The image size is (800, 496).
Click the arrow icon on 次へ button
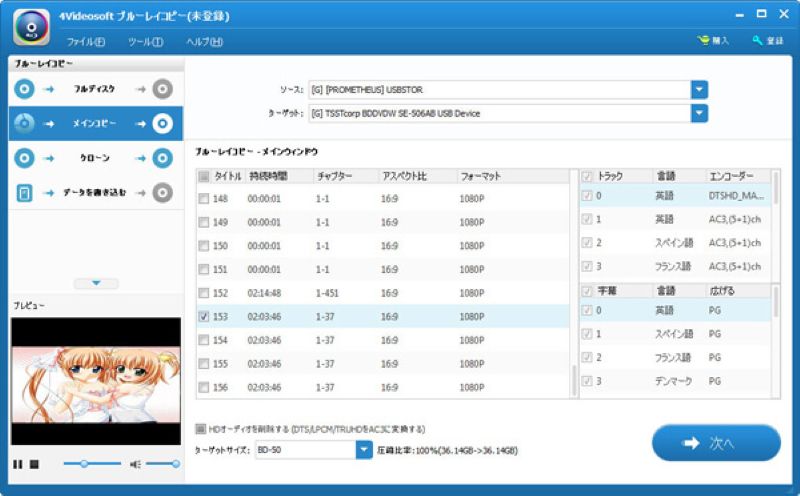pyautogui.click(x=691, y=443)
